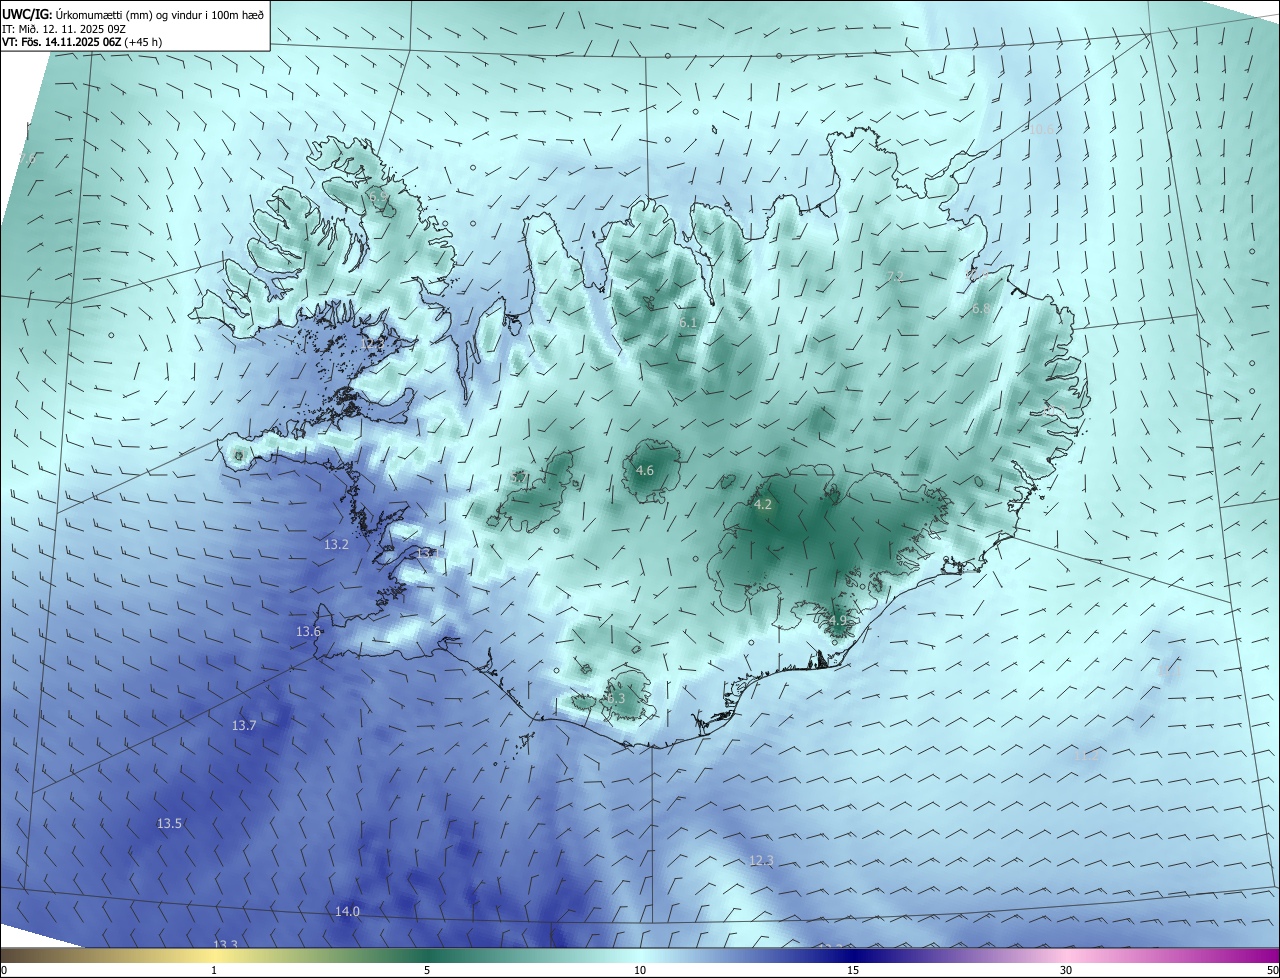The width and height of the screenshot is (1280, 978).
Task: Click the 4.6 value on the glacier
Action: (645, 471)
